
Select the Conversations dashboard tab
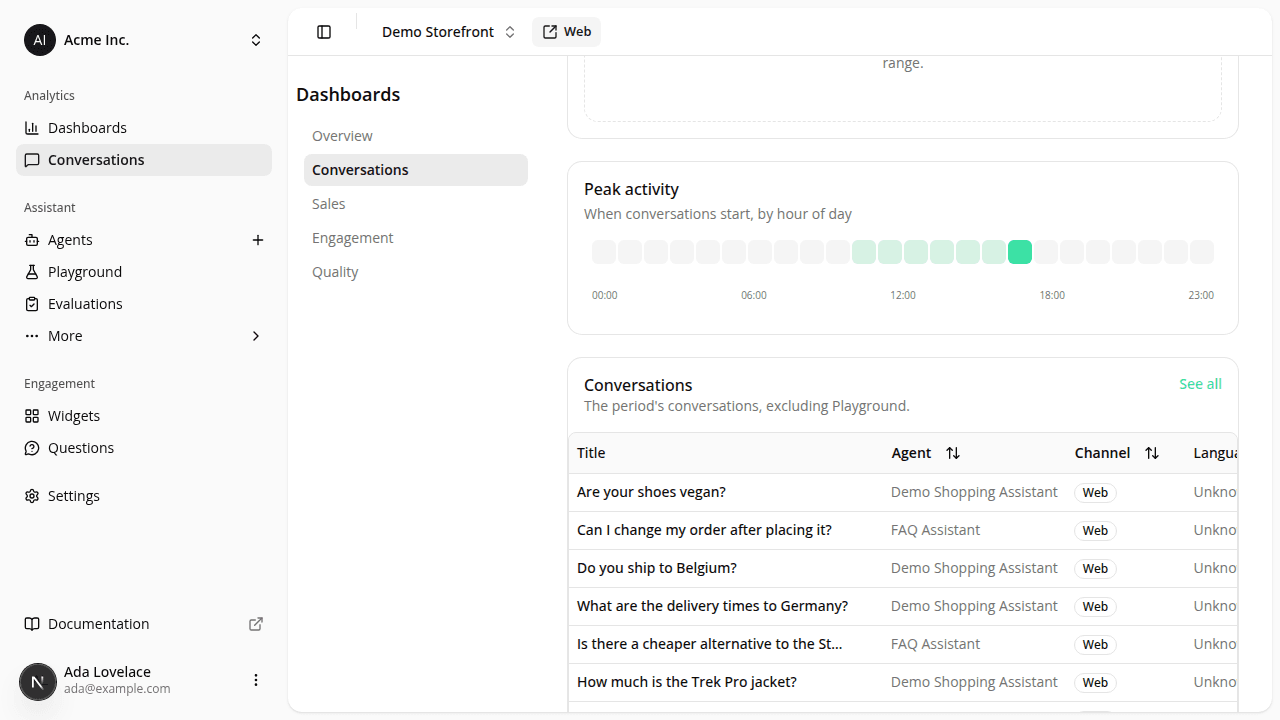pyautogui.click(x=416, y=170)
